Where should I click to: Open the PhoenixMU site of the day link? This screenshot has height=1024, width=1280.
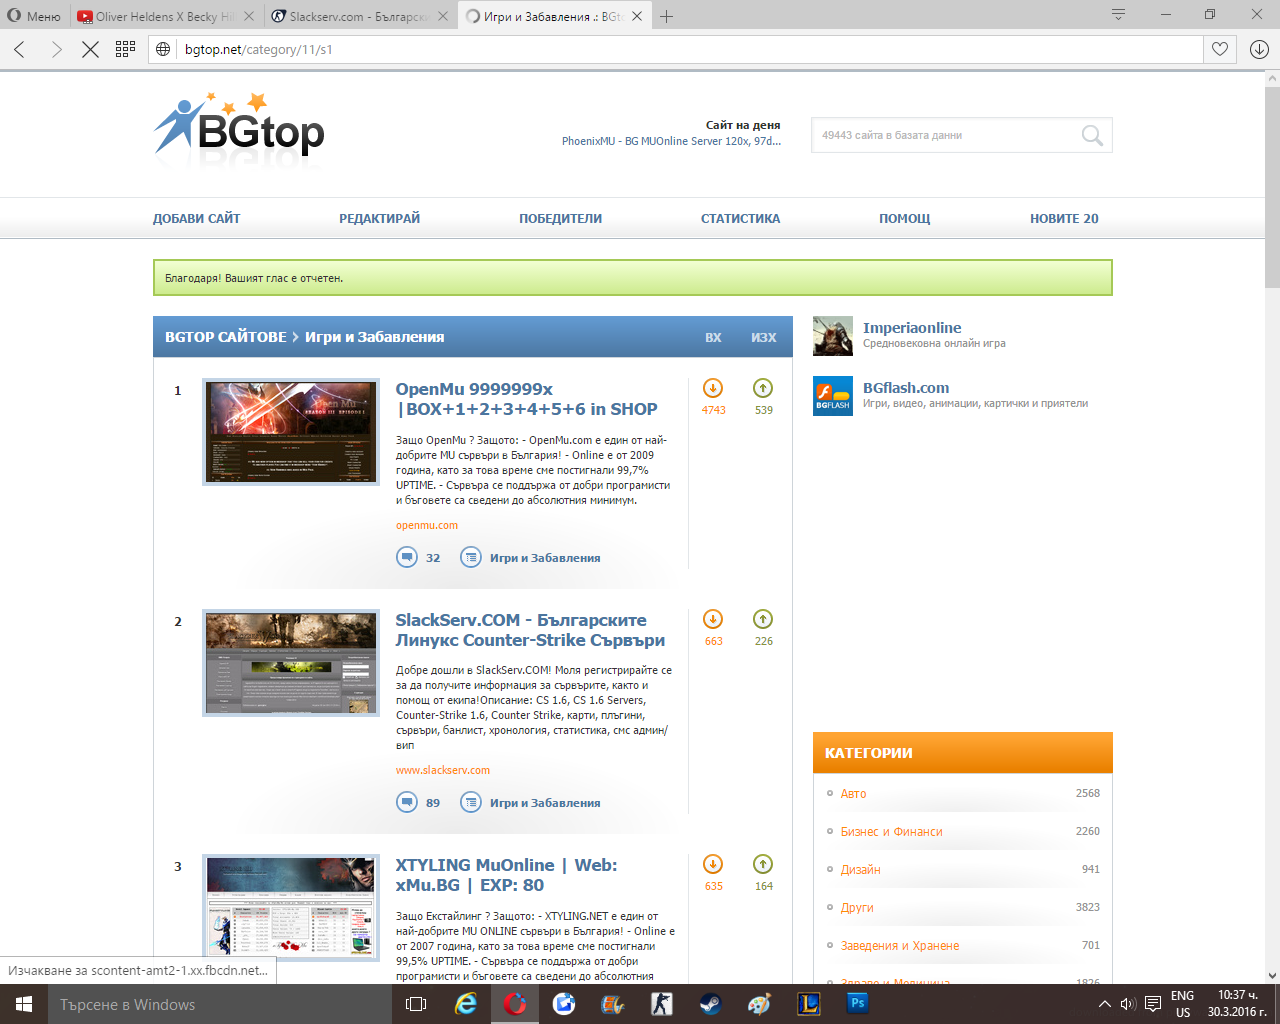[671, 141]
